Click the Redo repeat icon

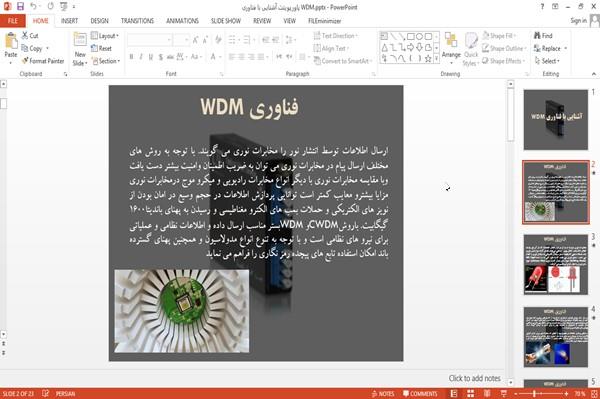click(x=51, y=7)
